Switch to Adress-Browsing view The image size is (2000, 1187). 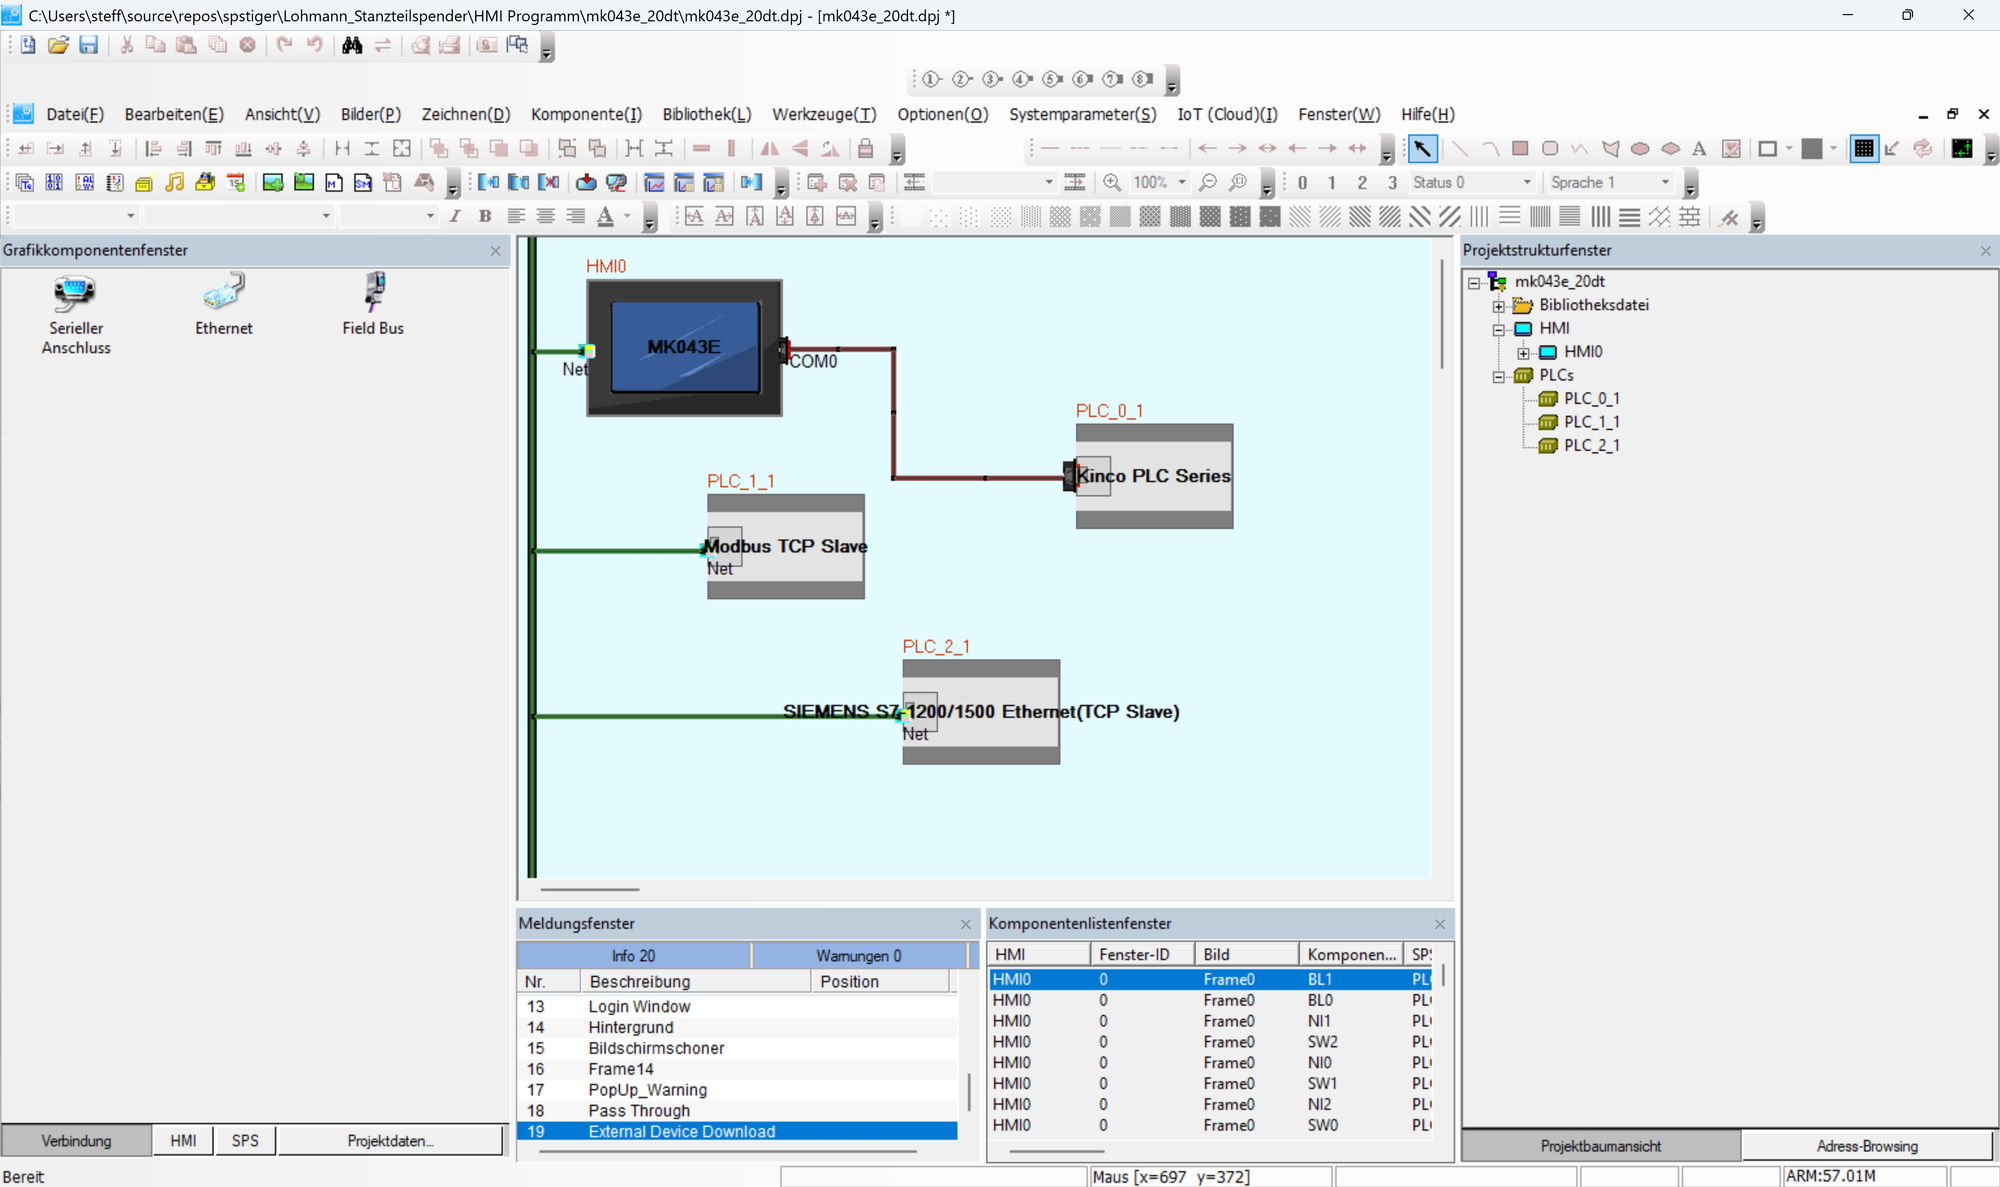click(x=1866, y=1145)
